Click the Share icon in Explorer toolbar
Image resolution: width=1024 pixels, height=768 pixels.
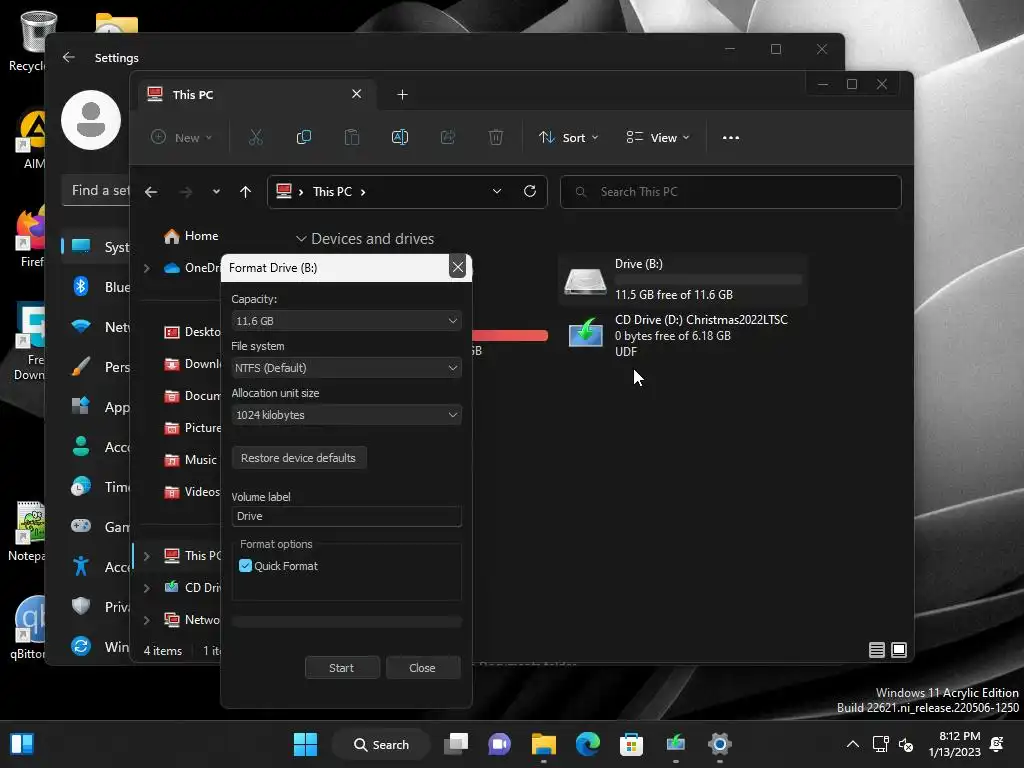coord(448,137)
